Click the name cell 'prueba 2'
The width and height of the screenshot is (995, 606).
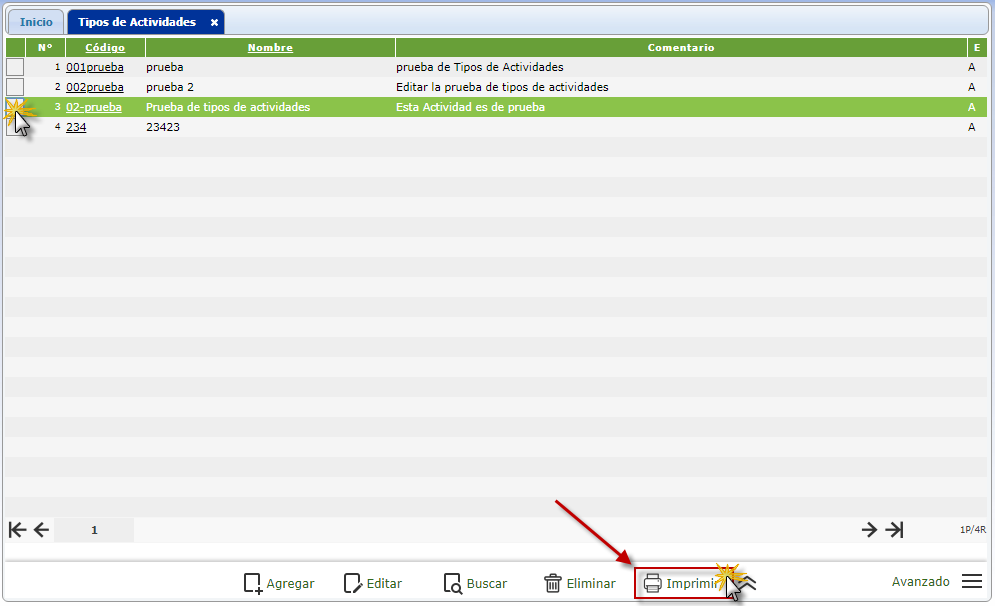(x=169, y=88)
